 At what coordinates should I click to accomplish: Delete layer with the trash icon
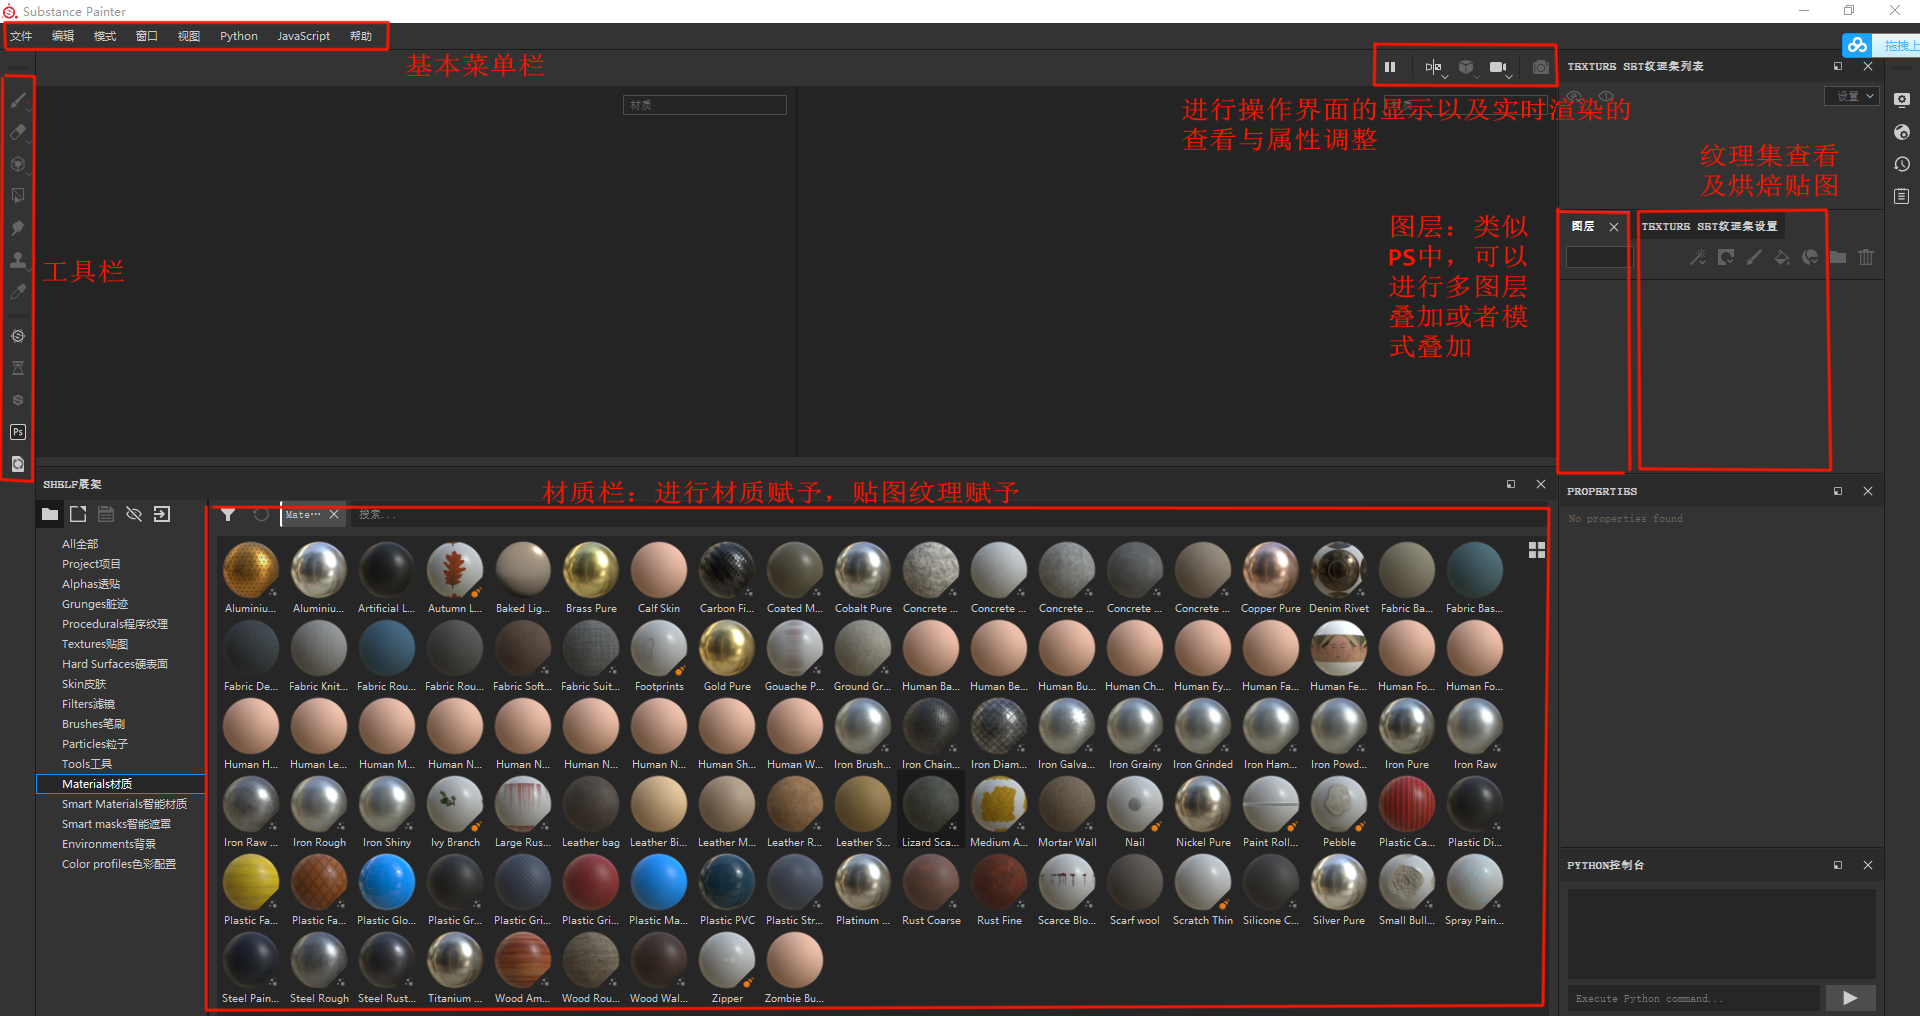1866,257
